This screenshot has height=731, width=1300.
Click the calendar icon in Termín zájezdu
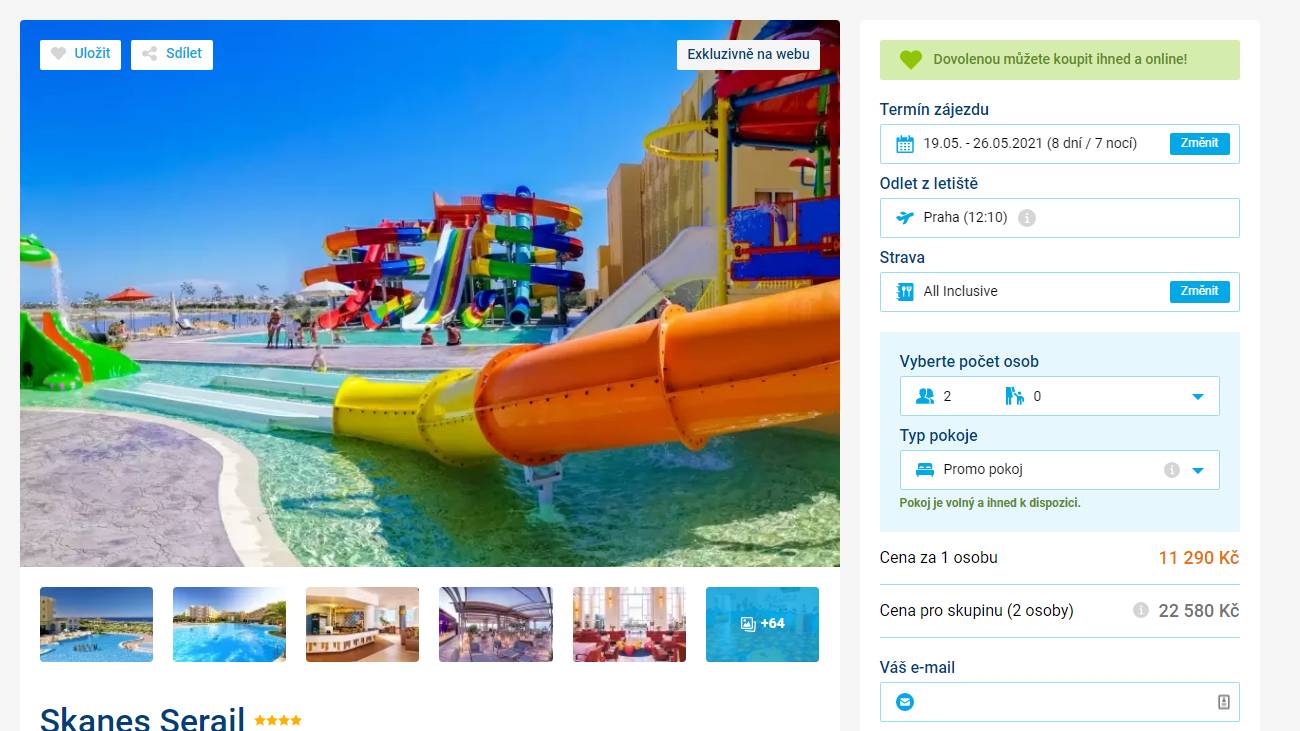(905, 144)
